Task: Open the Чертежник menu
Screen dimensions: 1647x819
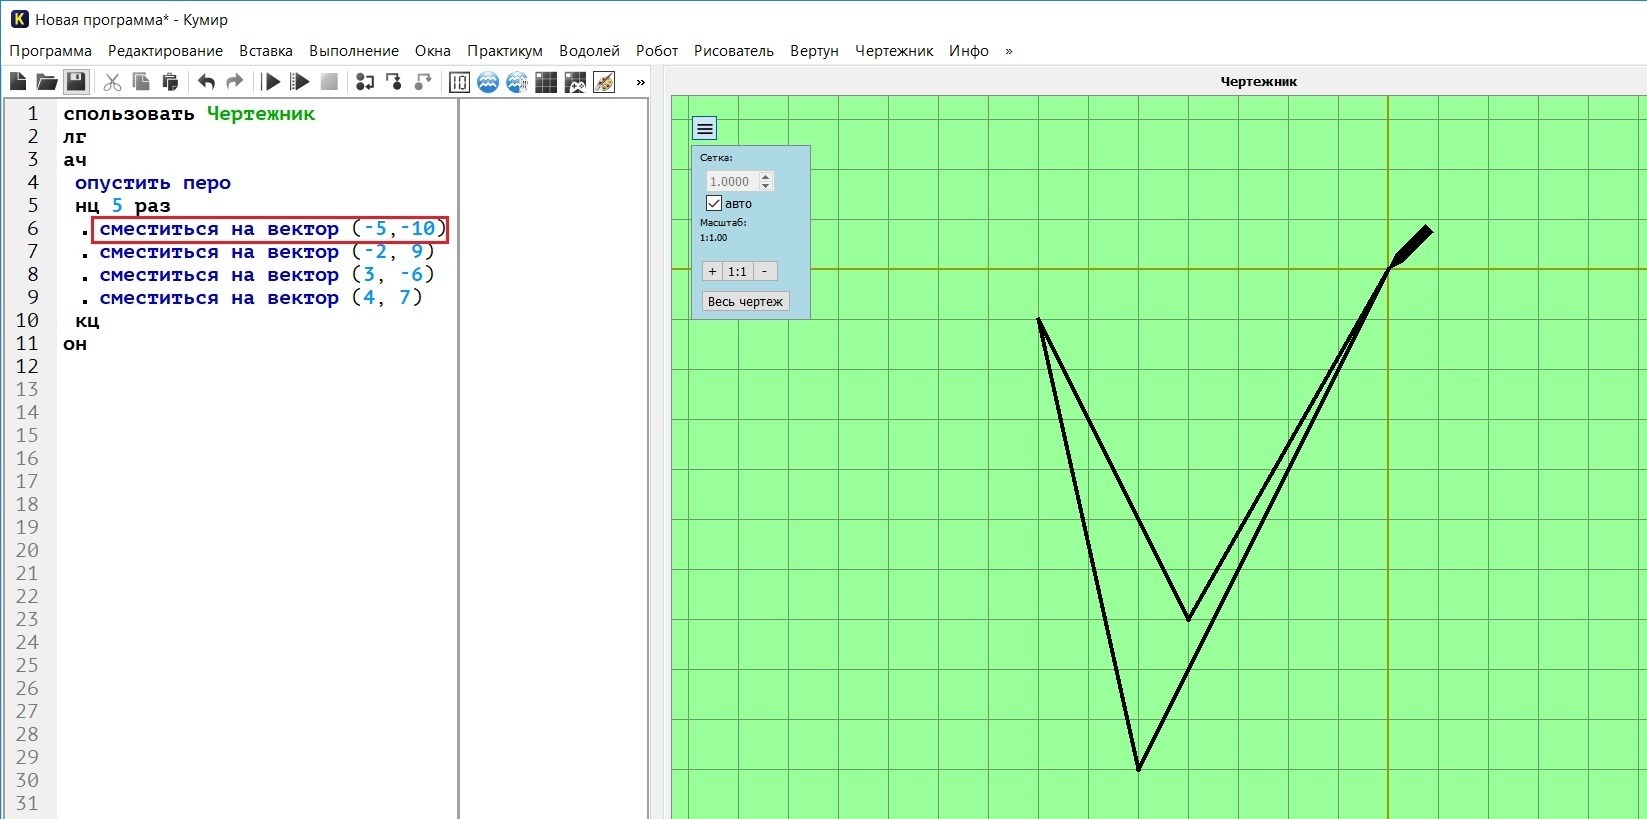Action: click(894, 51)
